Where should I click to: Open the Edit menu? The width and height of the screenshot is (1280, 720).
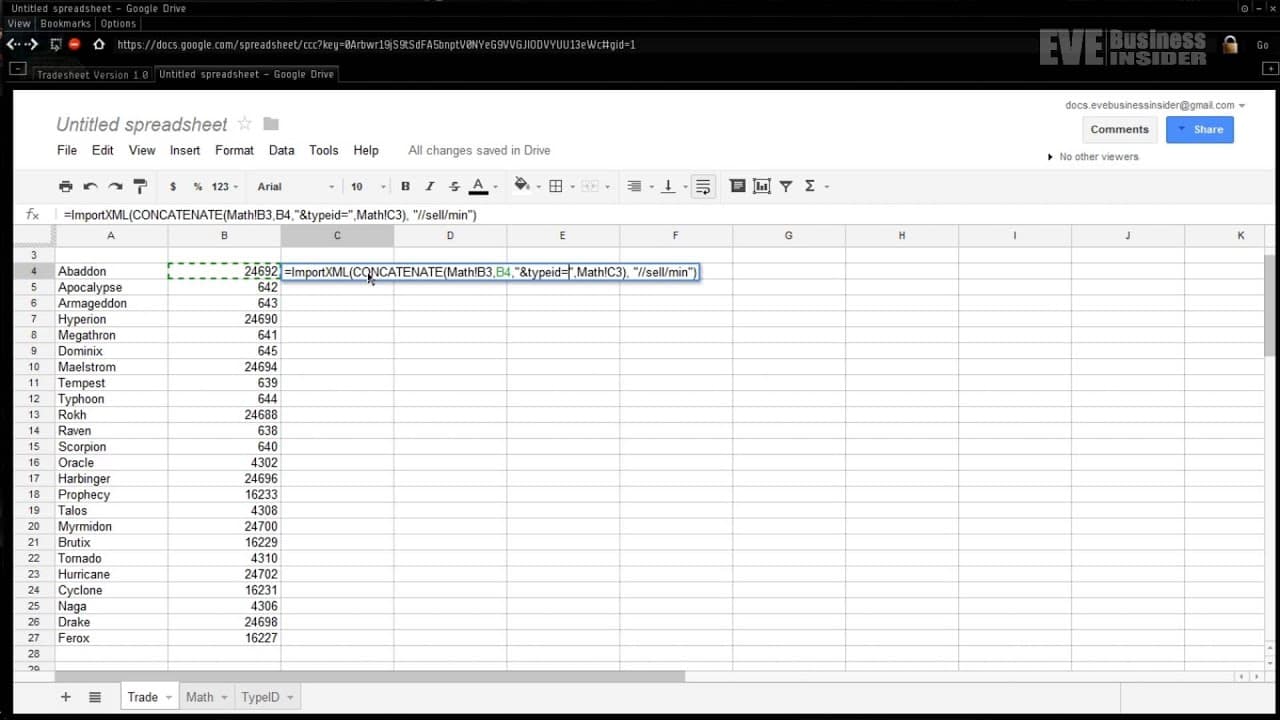click(103, 150)
